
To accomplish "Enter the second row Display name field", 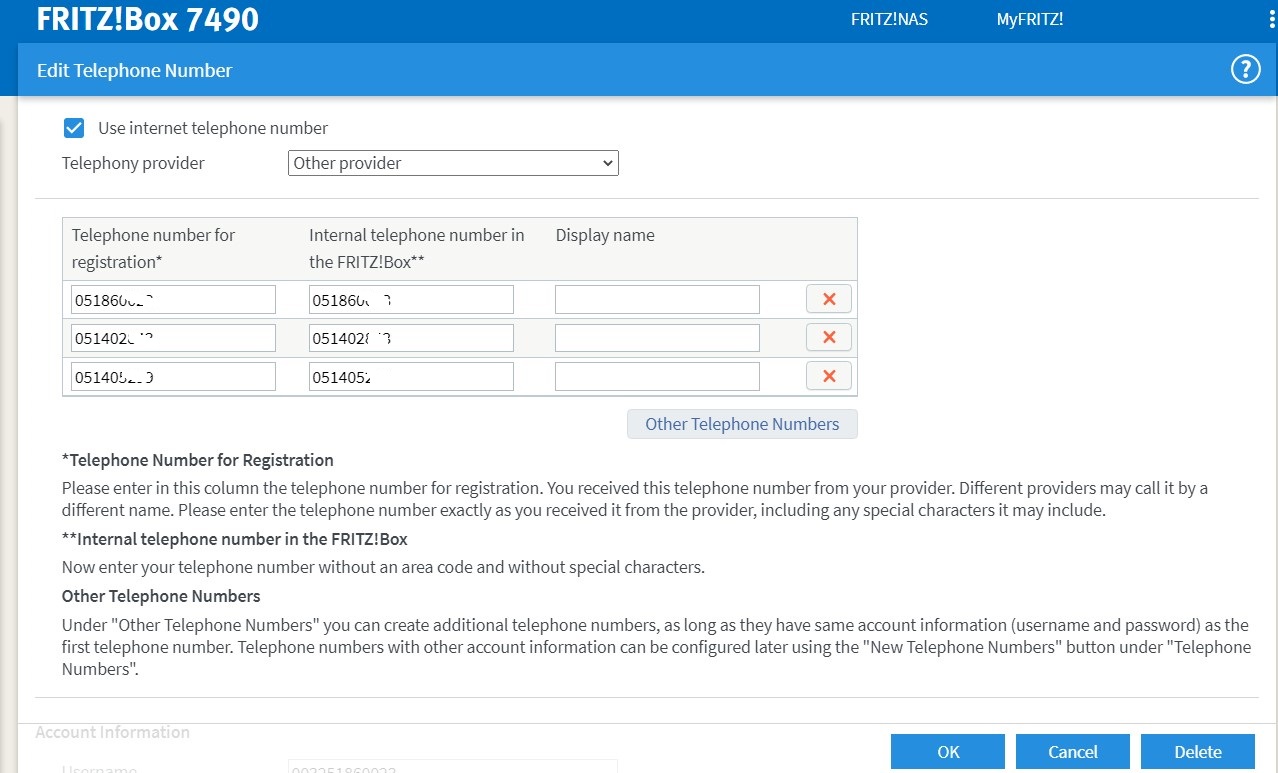I will 657,338.
